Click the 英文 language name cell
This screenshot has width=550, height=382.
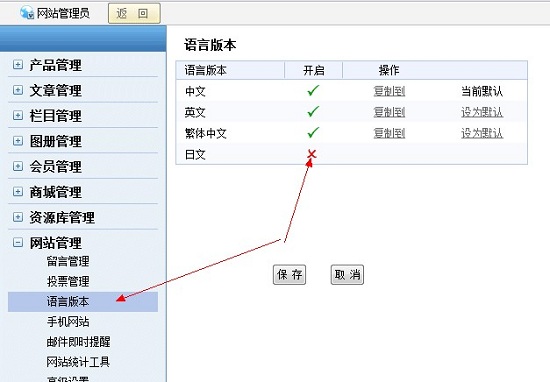pyautogui.click(x=195, y=113)
